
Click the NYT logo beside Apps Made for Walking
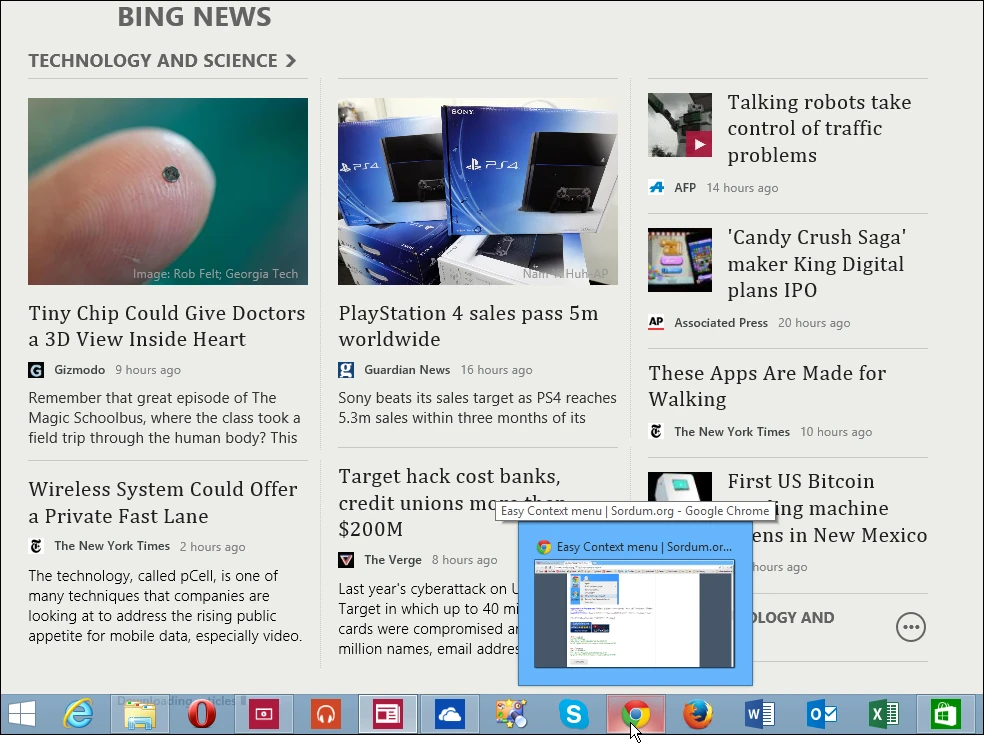656,432
